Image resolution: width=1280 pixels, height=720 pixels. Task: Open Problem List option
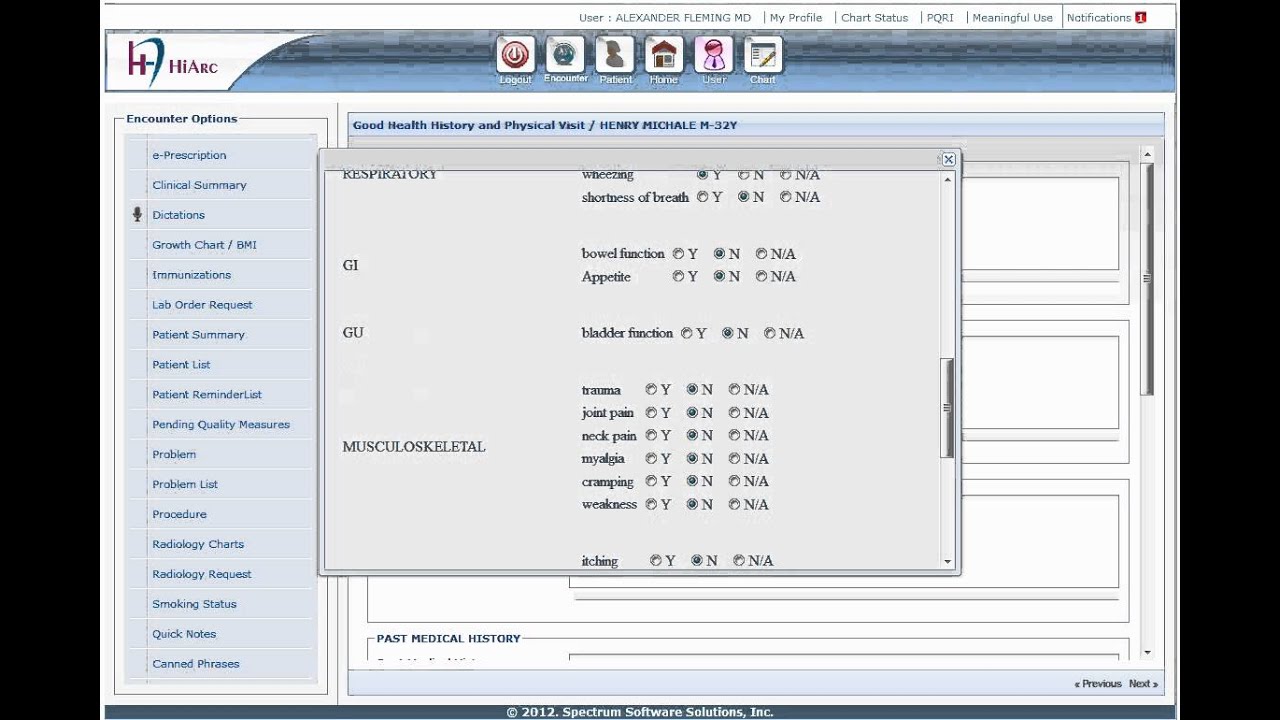tap(185, 485)
